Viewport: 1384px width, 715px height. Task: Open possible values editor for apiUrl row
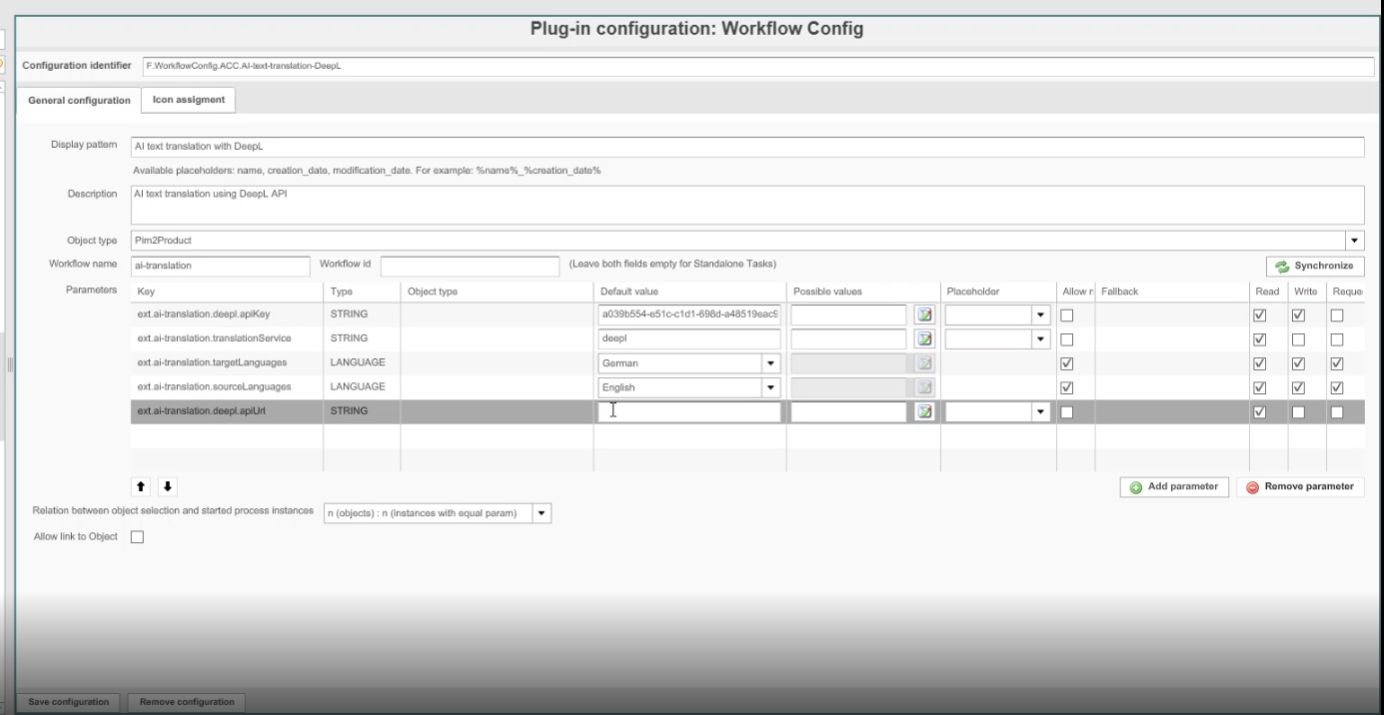(x=925, y=411)
